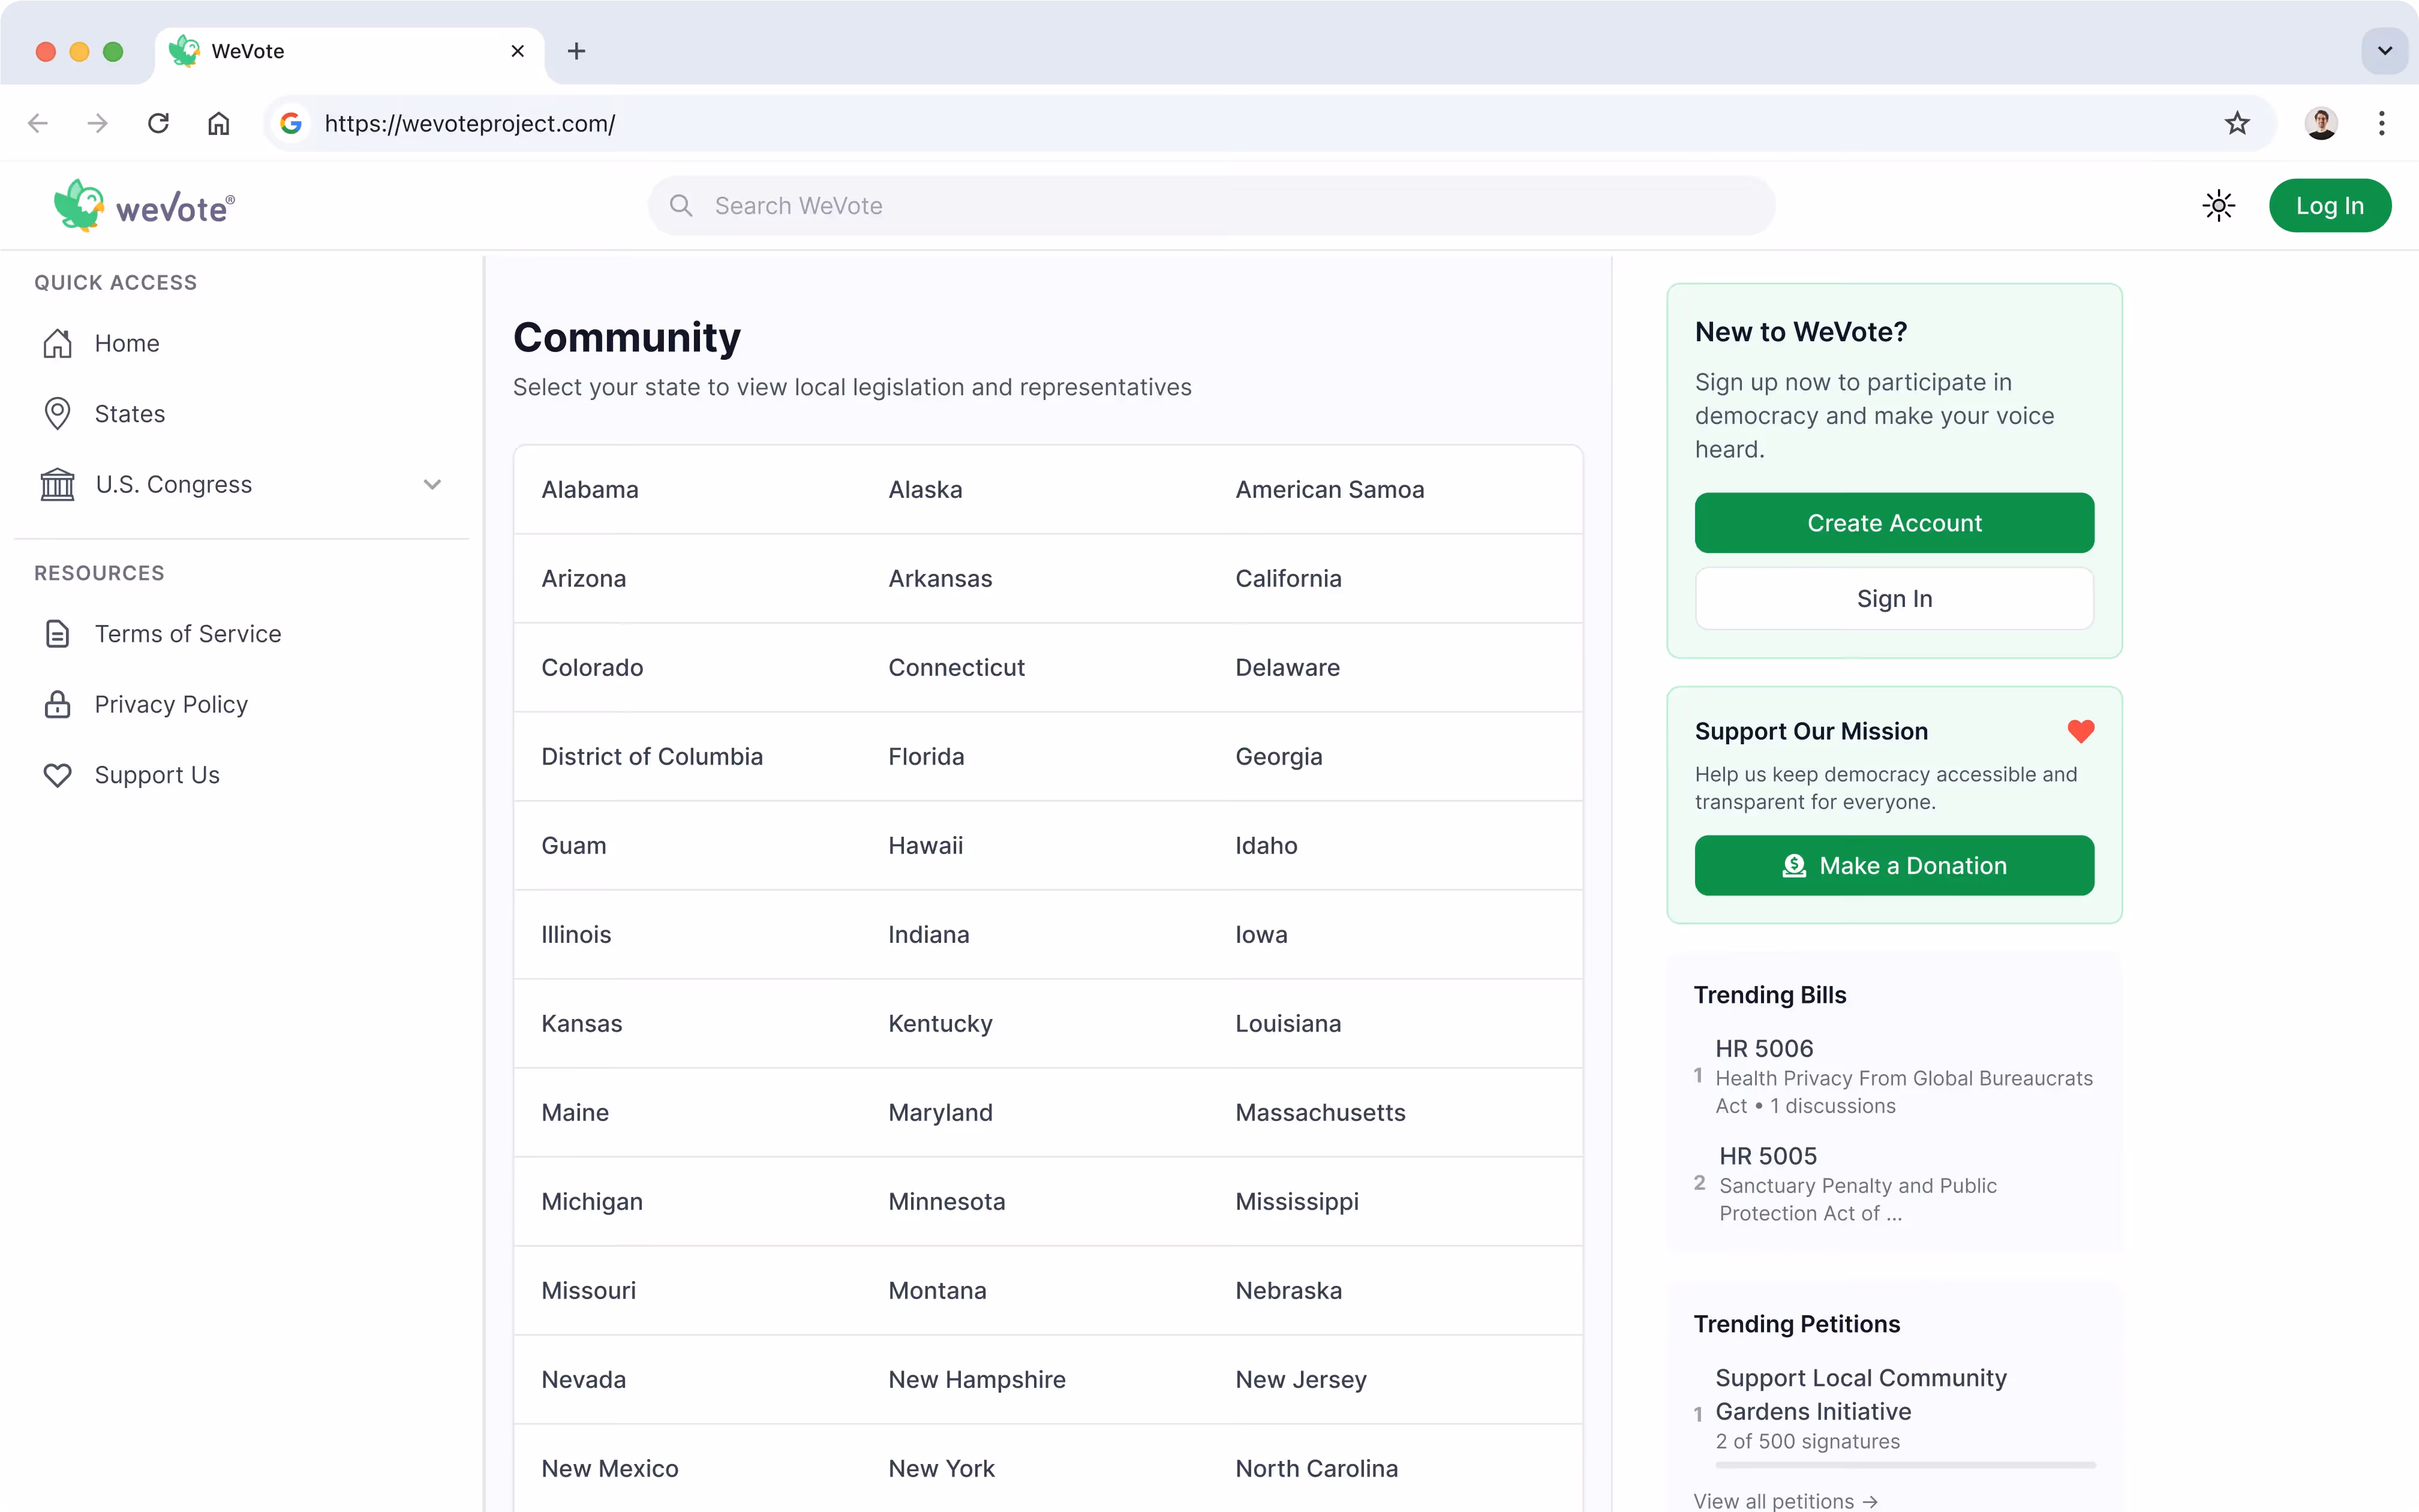Screen dimensions: 2419x1512
Task: Select Alabama from the state list
Action: coord(589,490)
